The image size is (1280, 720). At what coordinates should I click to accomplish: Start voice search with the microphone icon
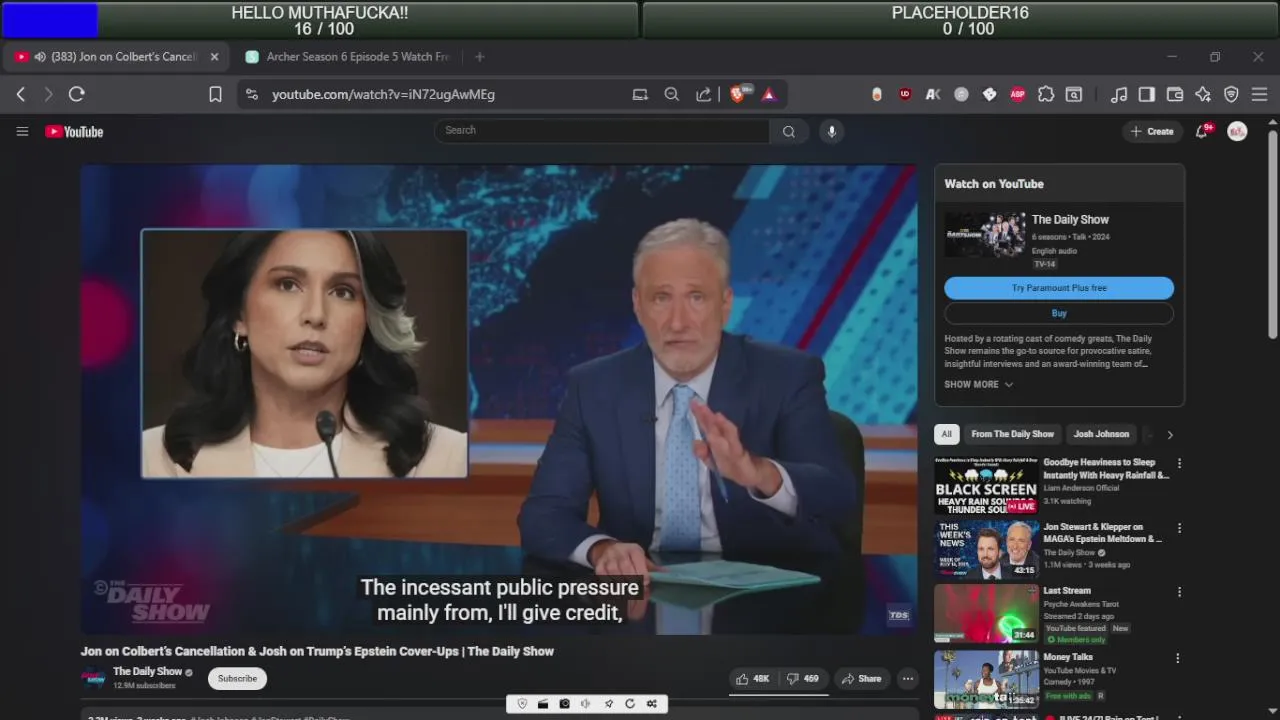[831, 131]
